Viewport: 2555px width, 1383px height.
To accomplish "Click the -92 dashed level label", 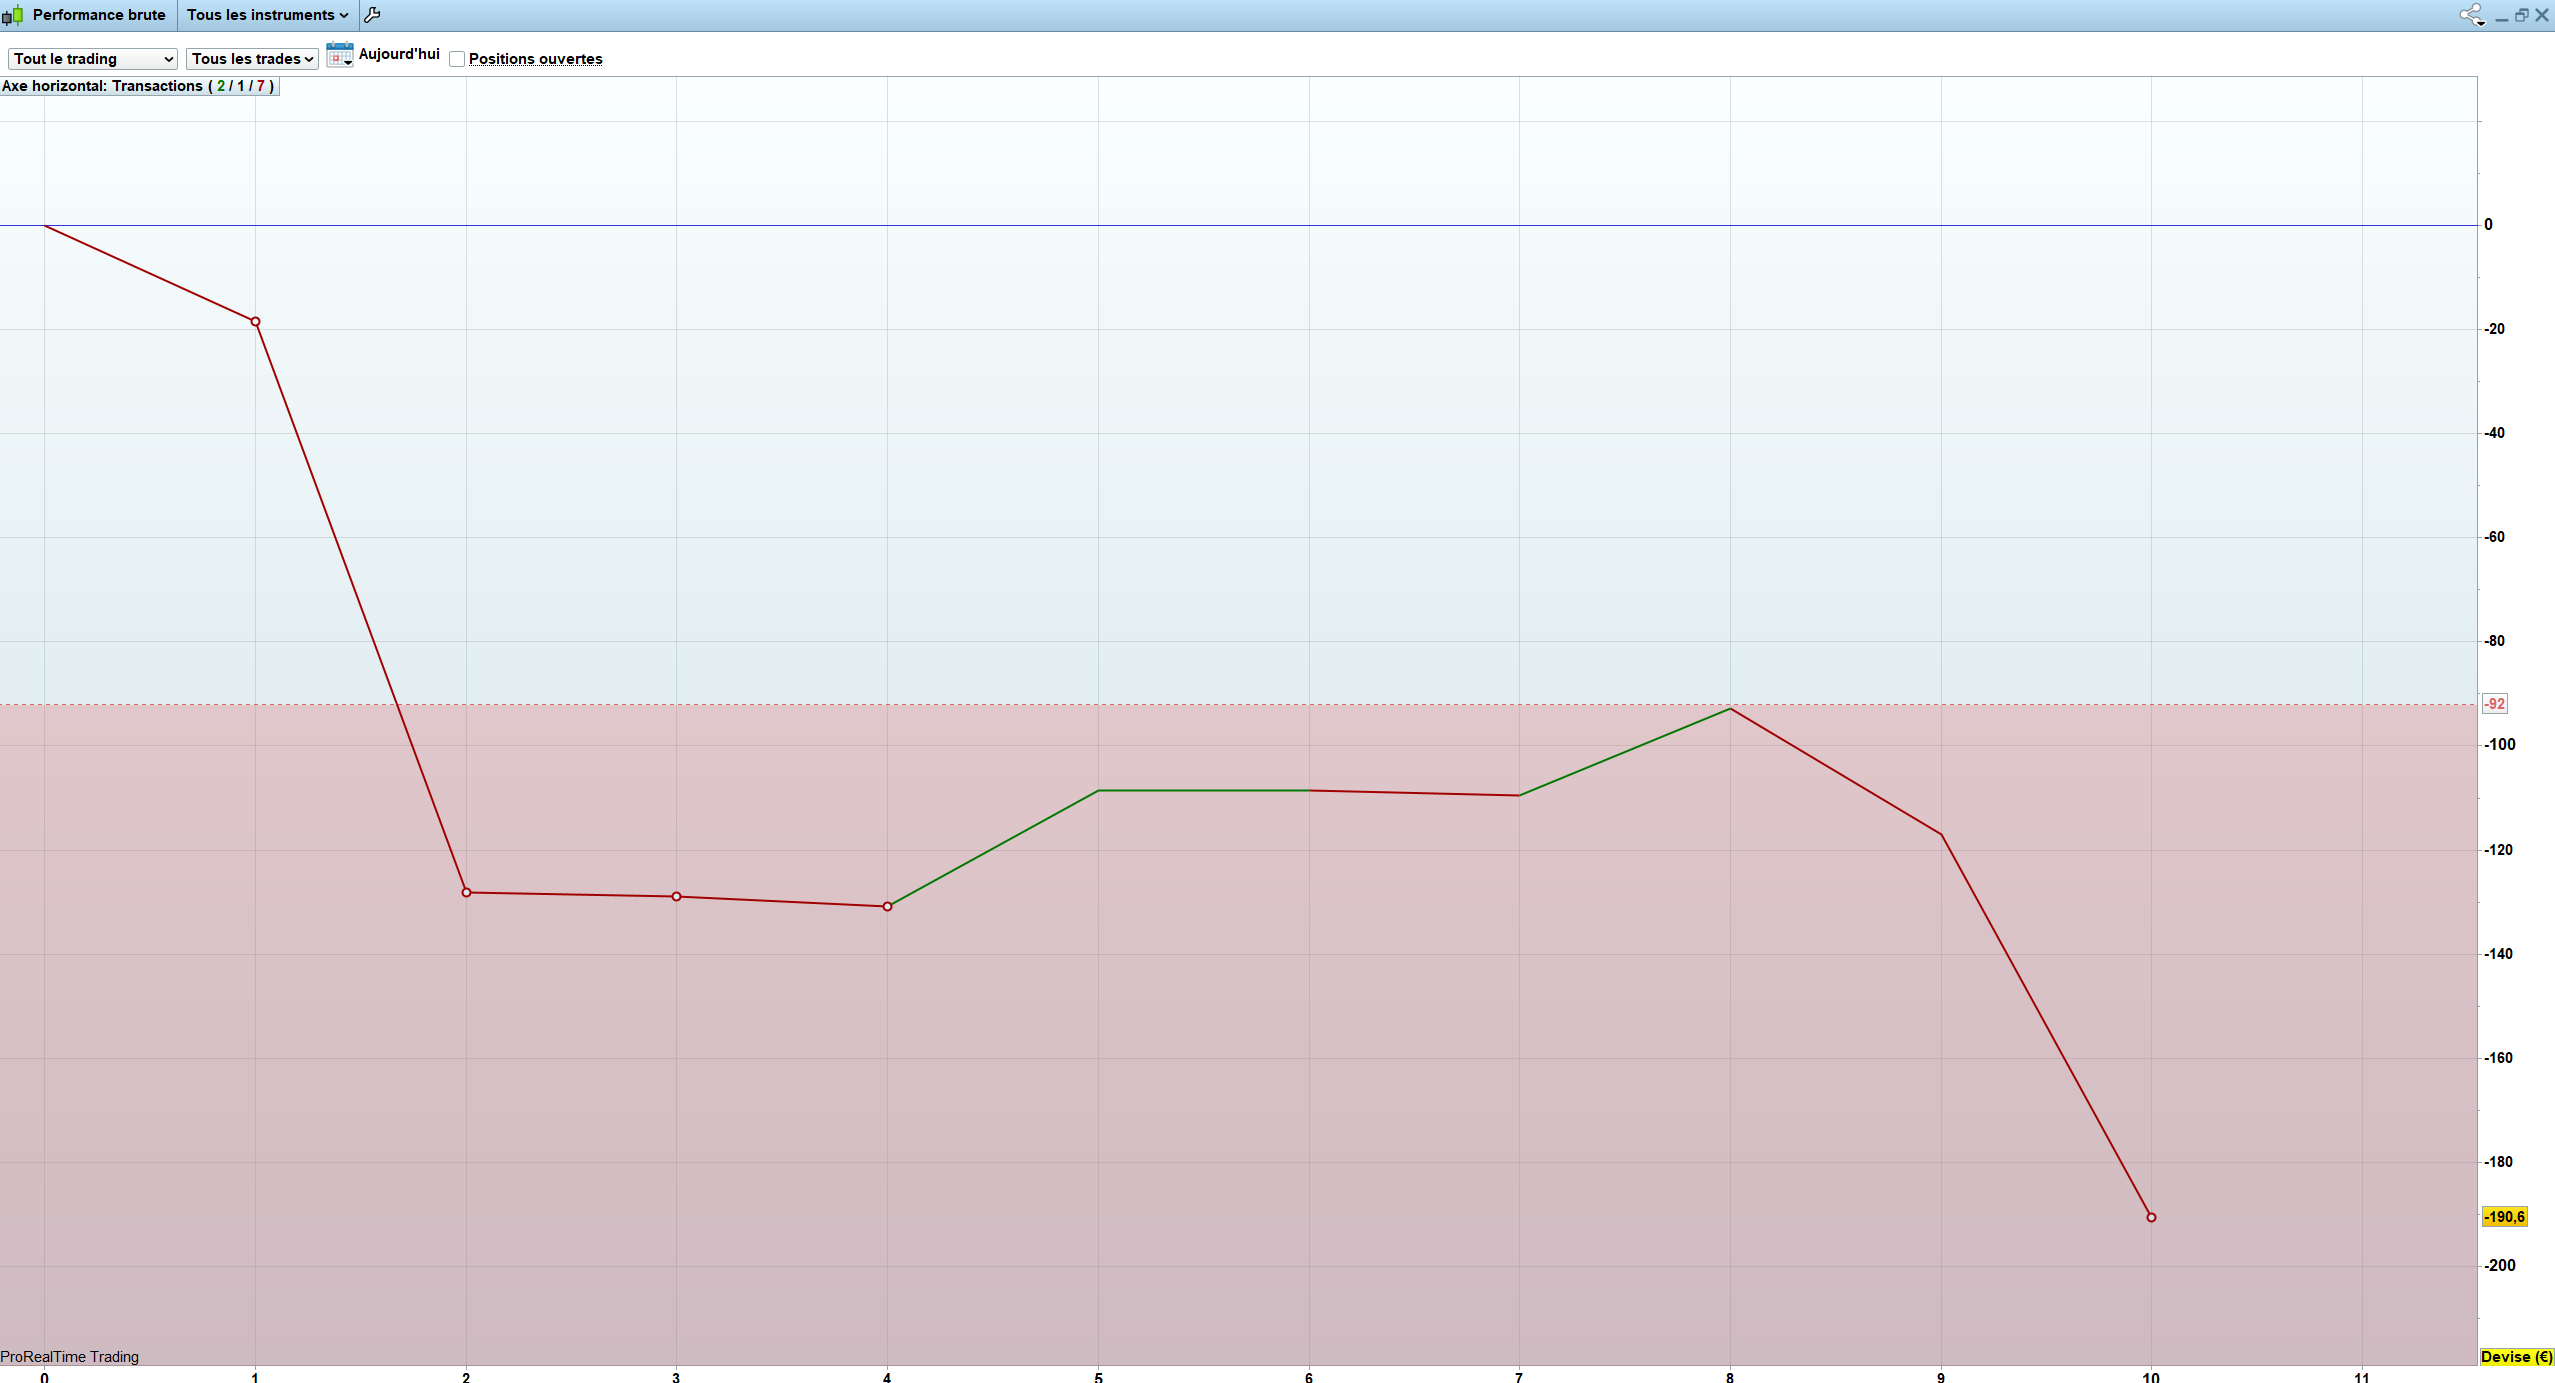I will (x=2494, y=704).
